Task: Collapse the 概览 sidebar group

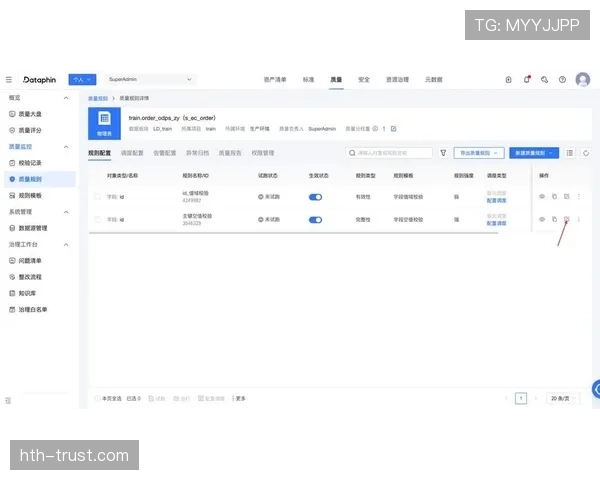Action: point(66,98)
